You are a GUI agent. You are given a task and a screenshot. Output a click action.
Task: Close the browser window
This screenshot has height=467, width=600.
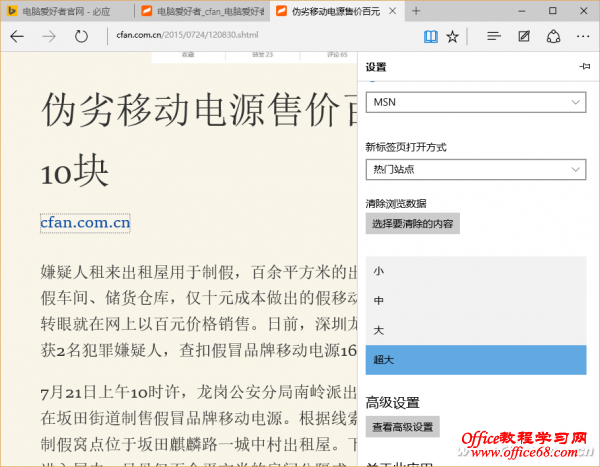[584, 11]
